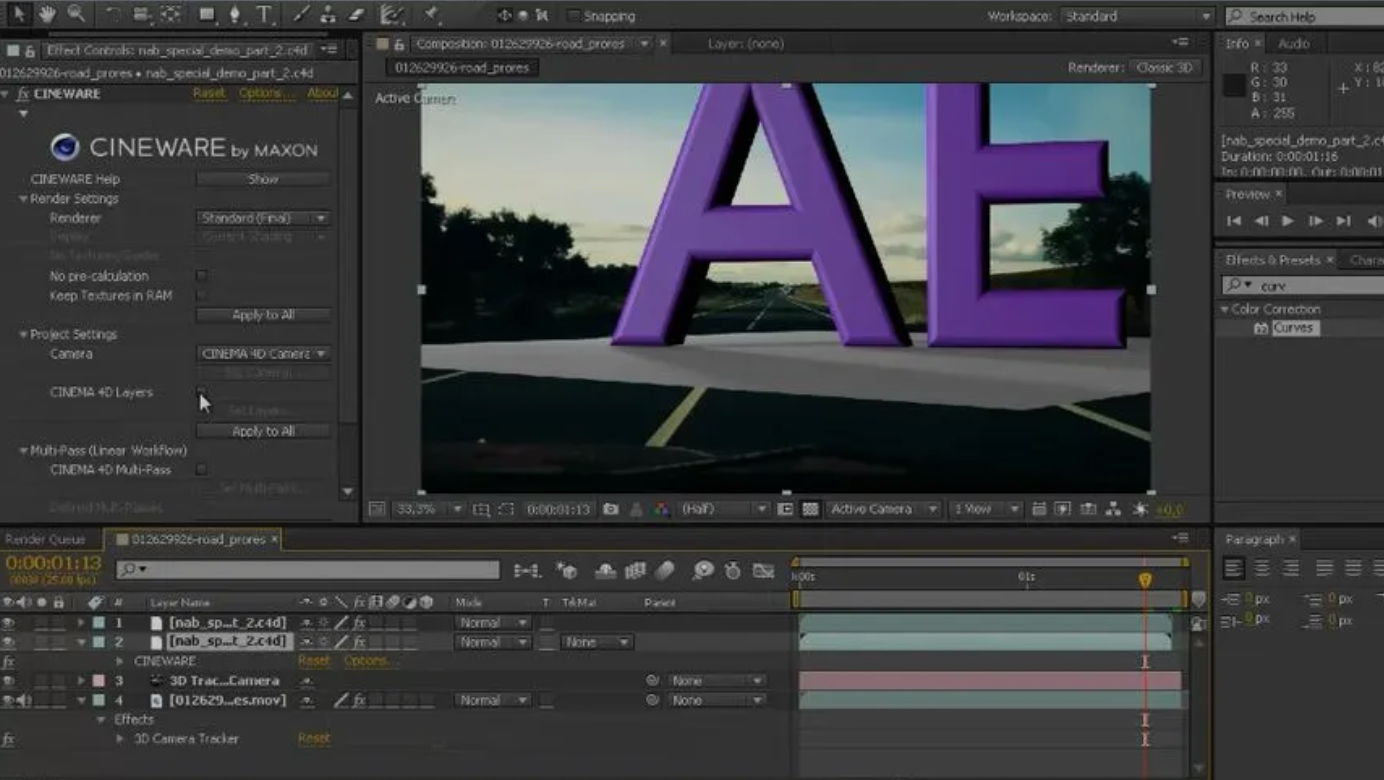
Task: Switch to the Render Queue tab
Action: pyautogui.click(x=45, y=539)
